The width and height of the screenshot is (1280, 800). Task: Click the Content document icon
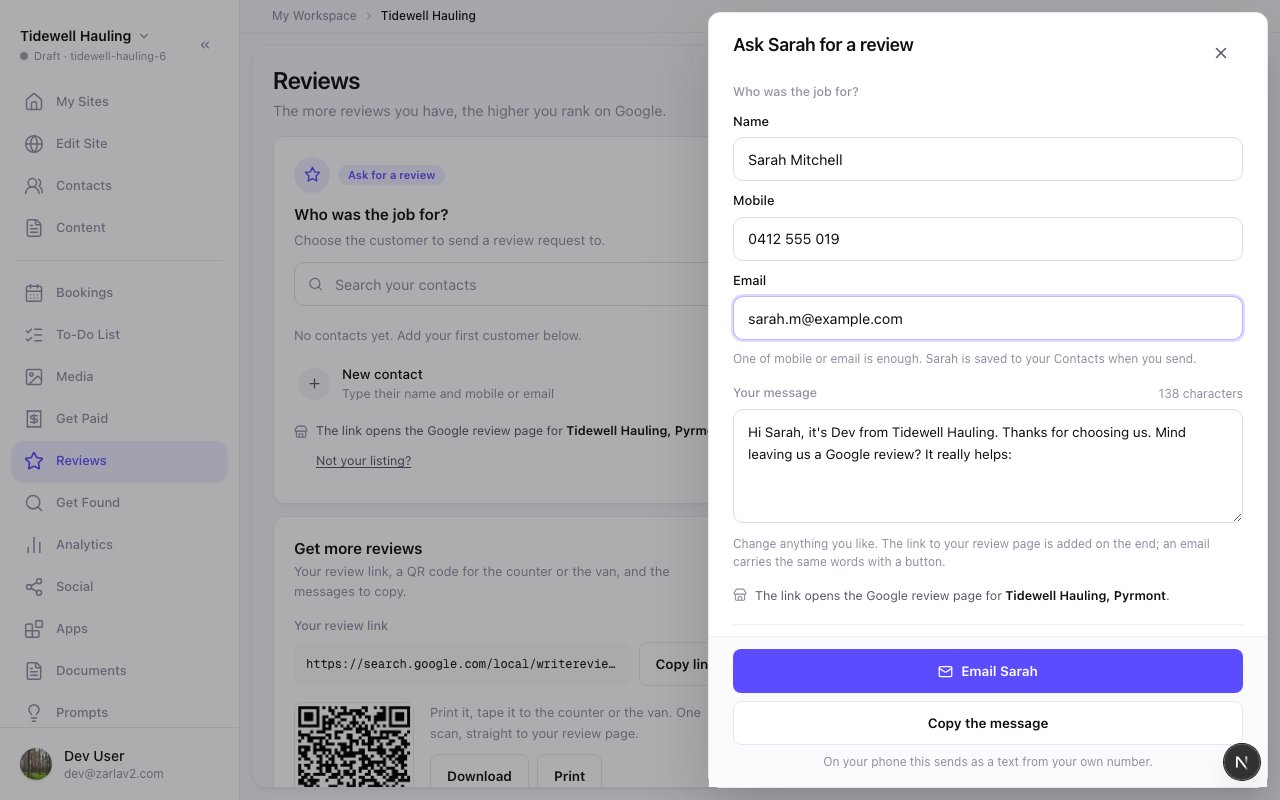coord(34,227)
